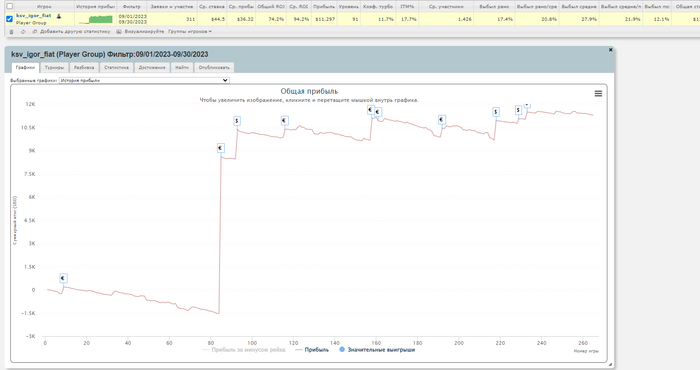Click the trash icon below player row
This screenshot has height=370, width=700.
11,32
